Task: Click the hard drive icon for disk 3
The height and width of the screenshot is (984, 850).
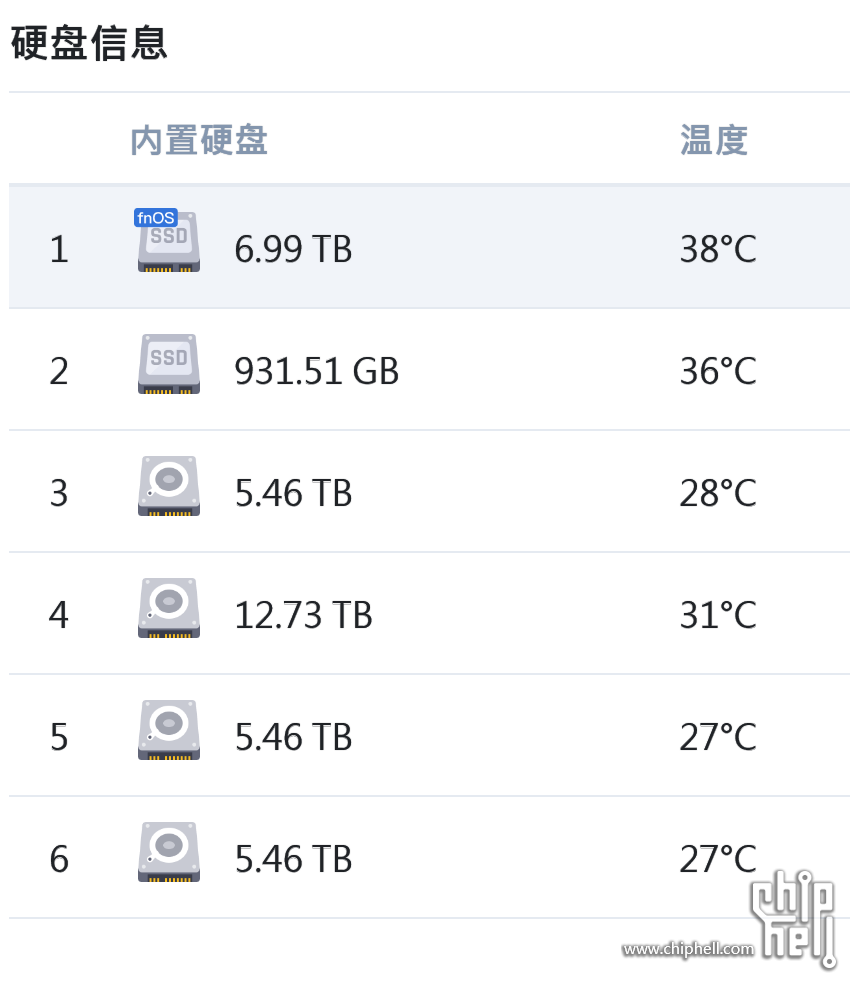Action: (x=168, y=486)
